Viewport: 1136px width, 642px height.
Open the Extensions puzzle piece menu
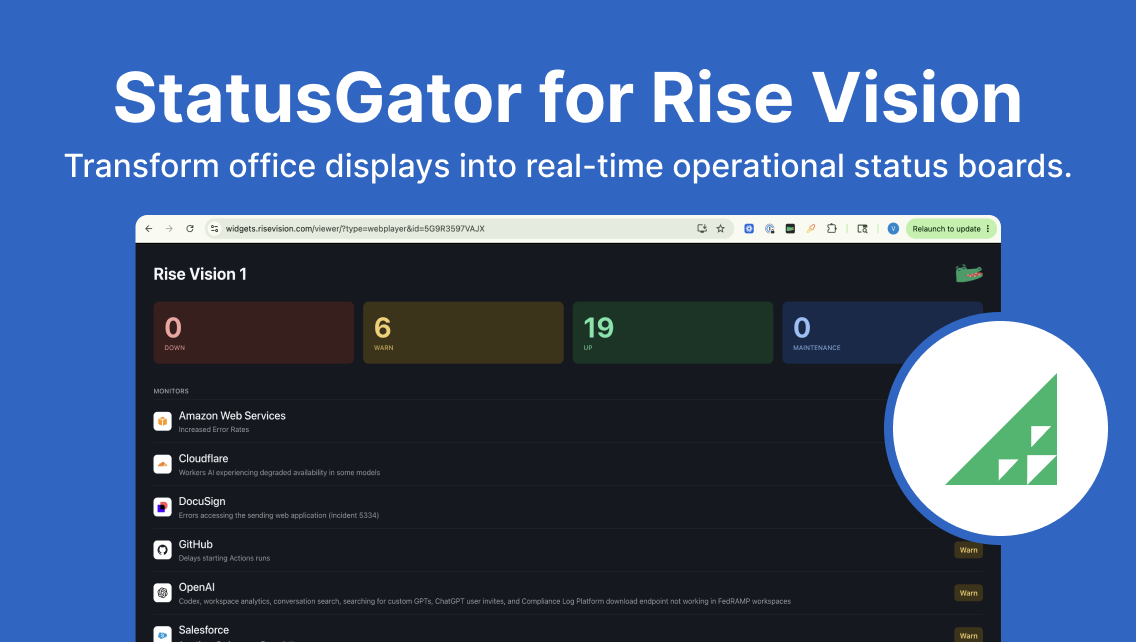832,228
